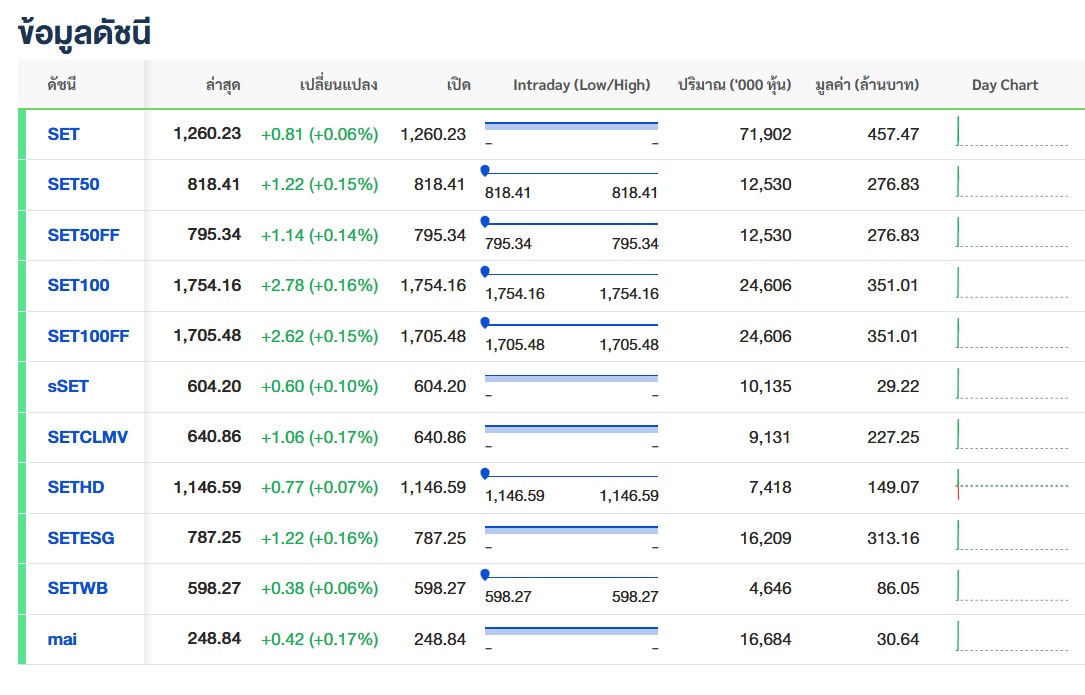Click the SETWB row day chart
This screenshot has height=695, width=1085.
[1012, 586]
